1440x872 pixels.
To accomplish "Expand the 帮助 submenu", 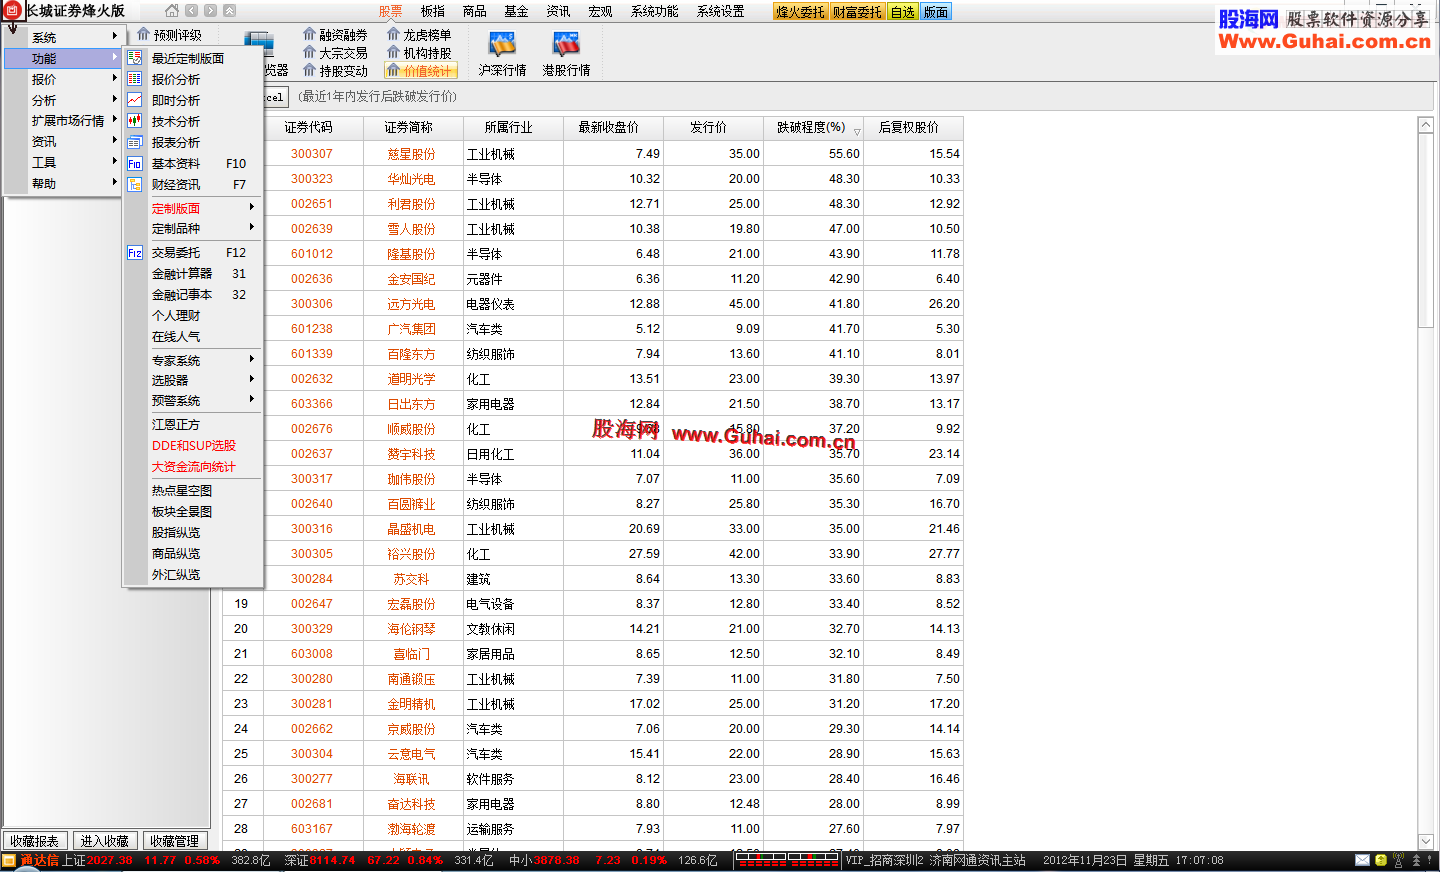I will click(62, 184).
